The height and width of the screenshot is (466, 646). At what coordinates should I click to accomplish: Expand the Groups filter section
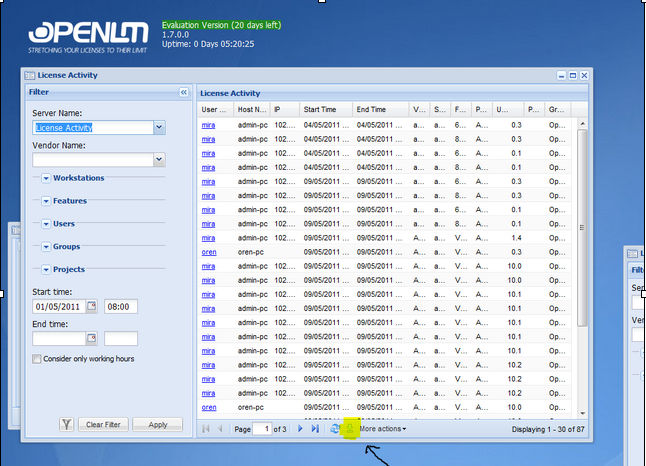tap(47, 246)
